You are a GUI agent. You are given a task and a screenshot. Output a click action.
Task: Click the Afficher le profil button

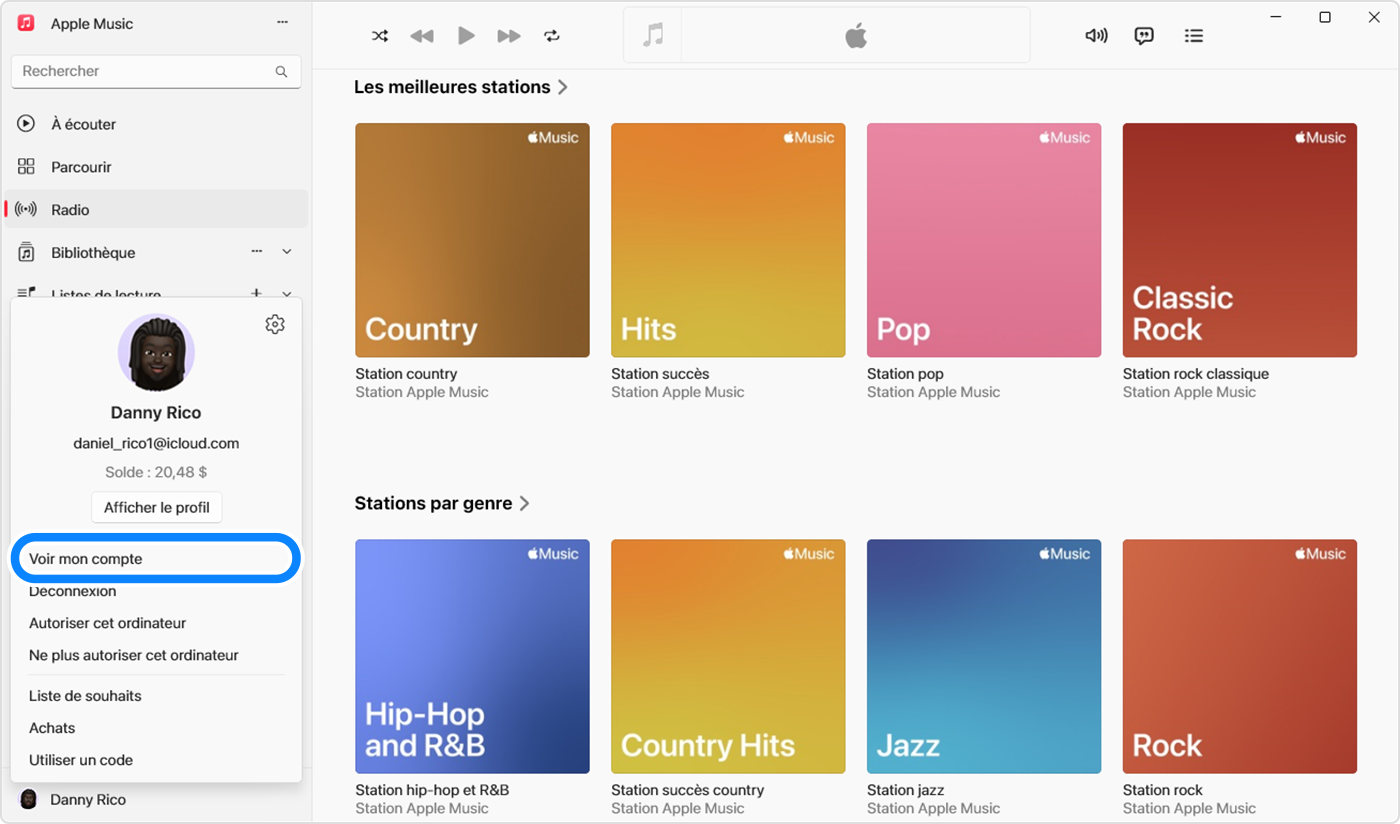(x=156, y=507)
